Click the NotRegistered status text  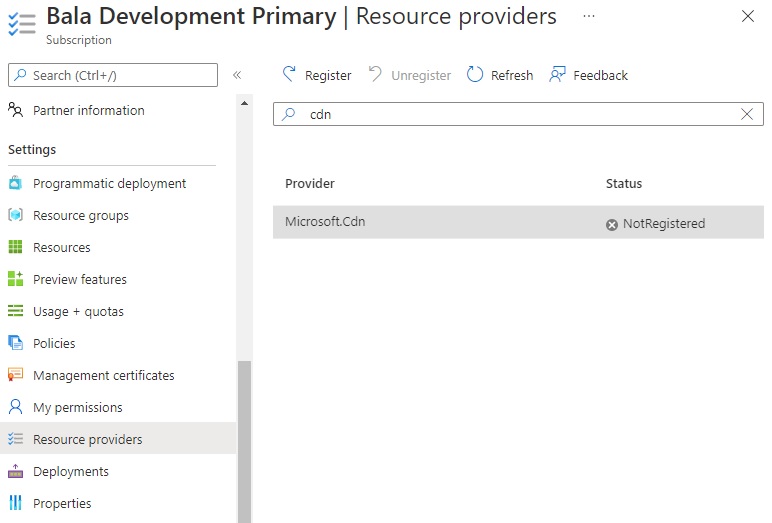(664, 224)
